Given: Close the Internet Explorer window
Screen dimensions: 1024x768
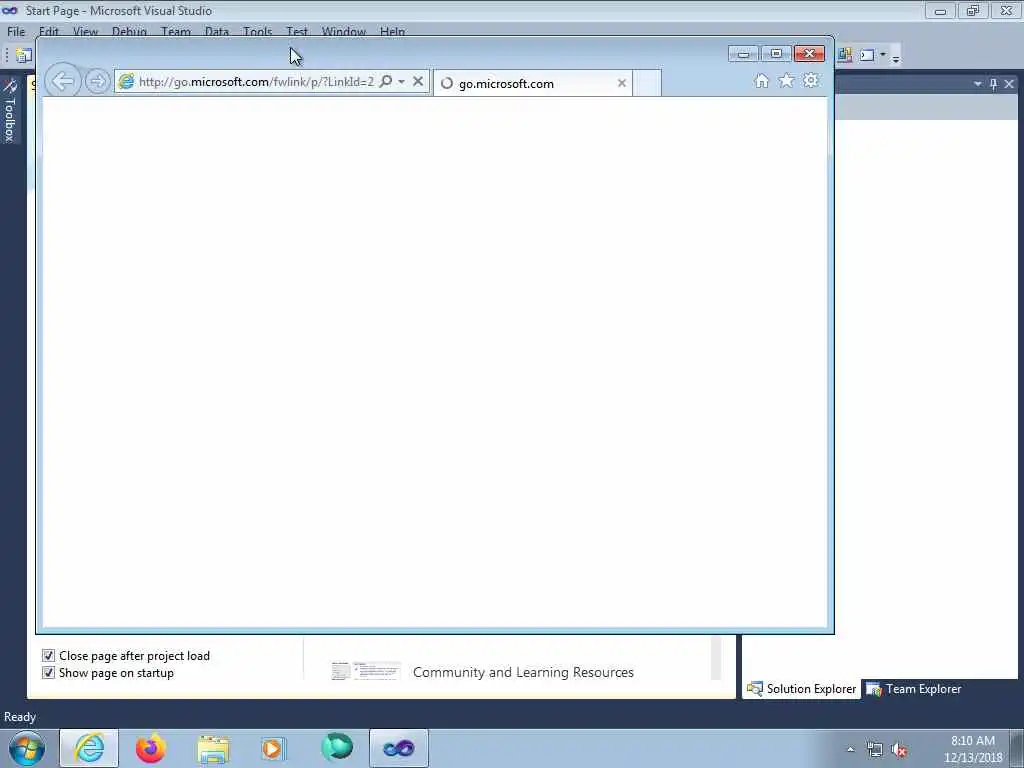Looking at the screenshot, I should 809,54.
